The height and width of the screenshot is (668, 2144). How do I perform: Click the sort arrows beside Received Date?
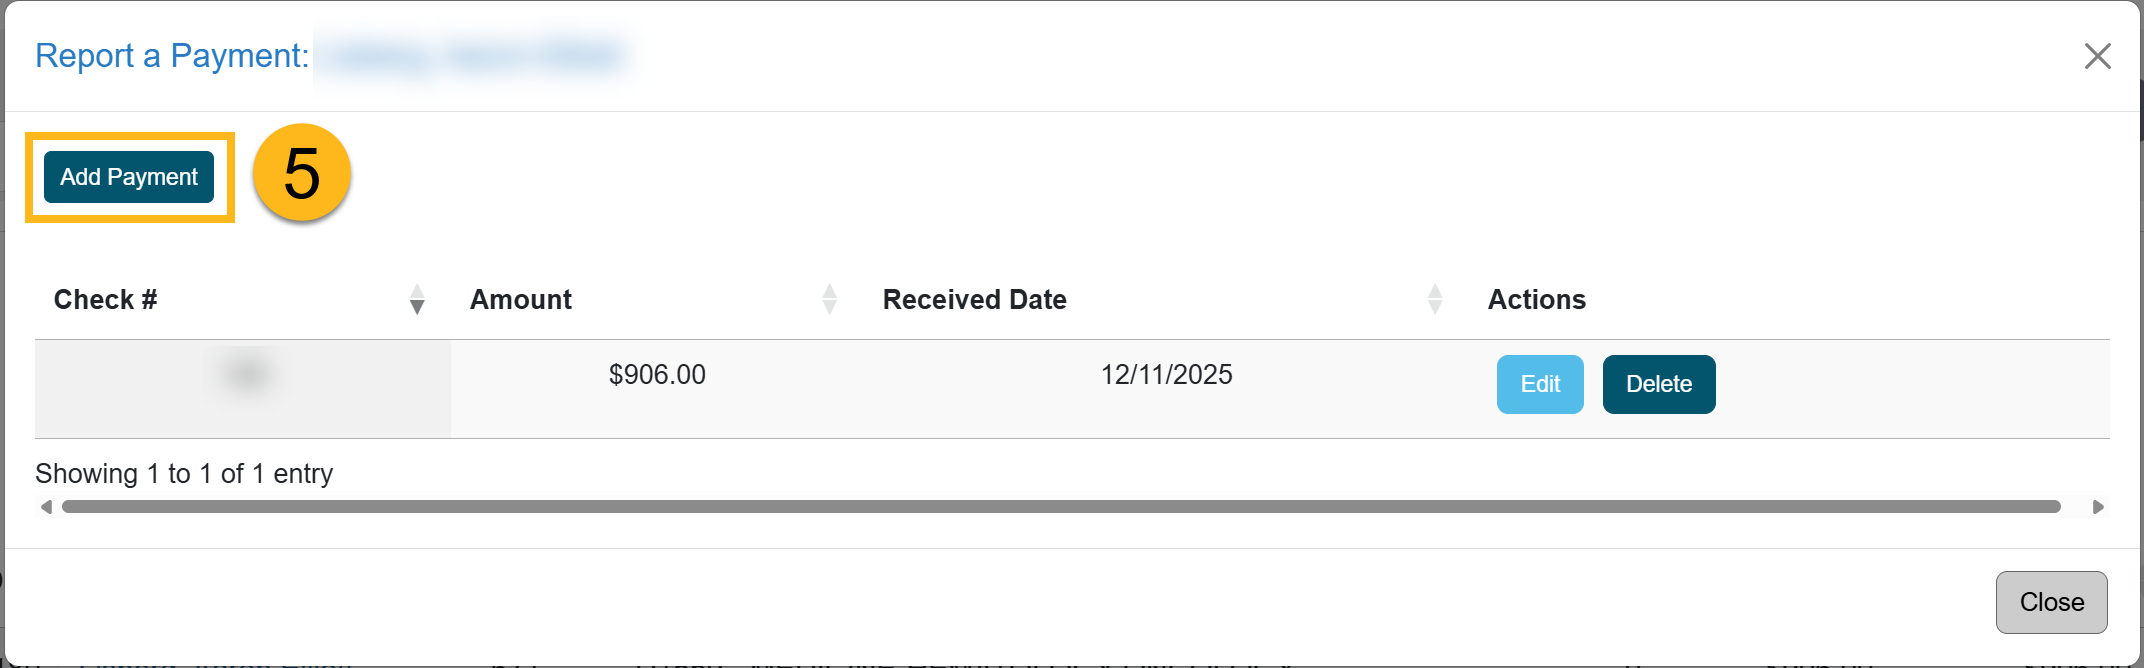(x=1435, y=299)
